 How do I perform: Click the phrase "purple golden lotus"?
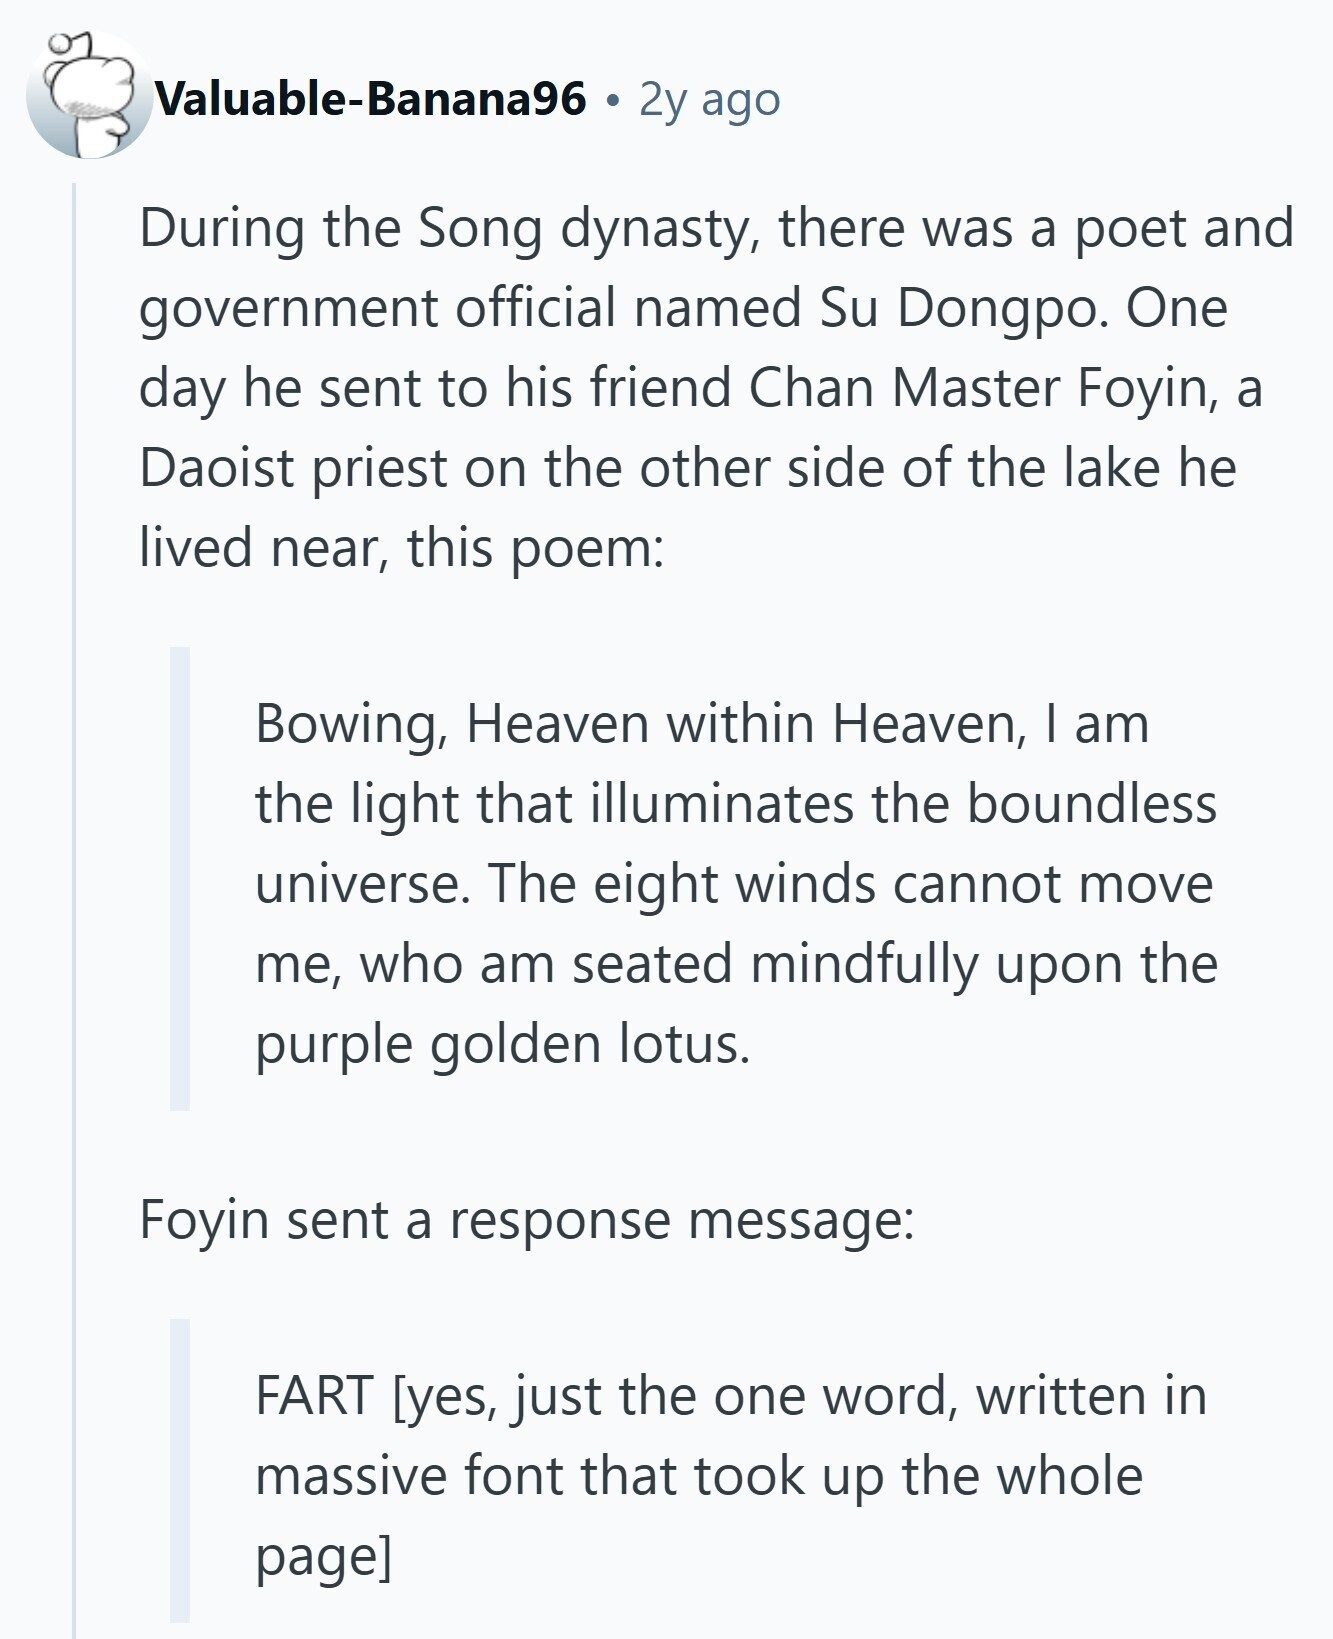click(501, 1044)
